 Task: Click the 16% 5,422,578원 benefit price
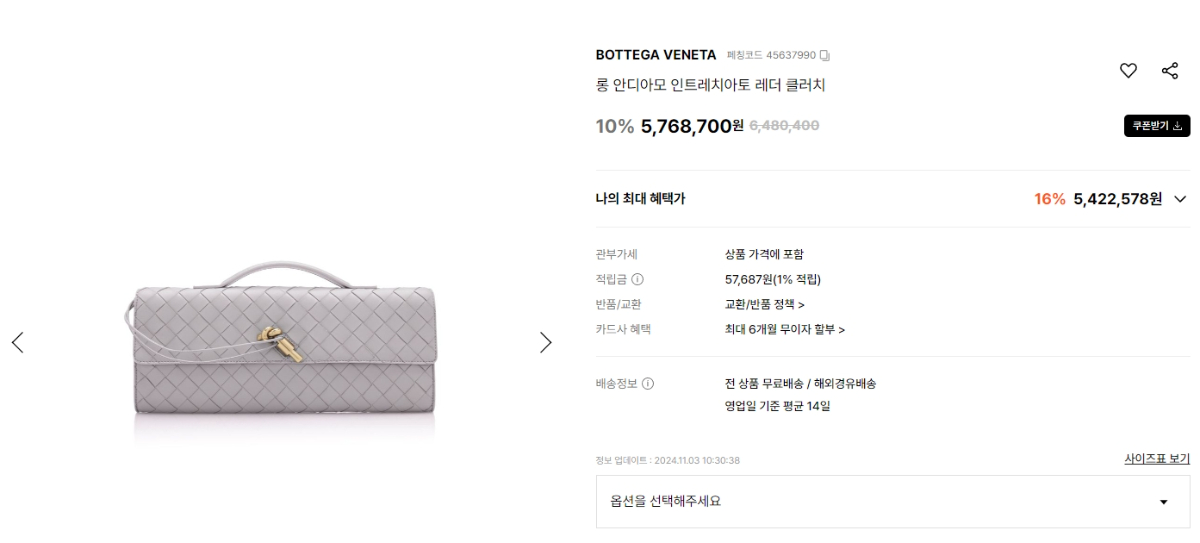[x=1097, y=199]
